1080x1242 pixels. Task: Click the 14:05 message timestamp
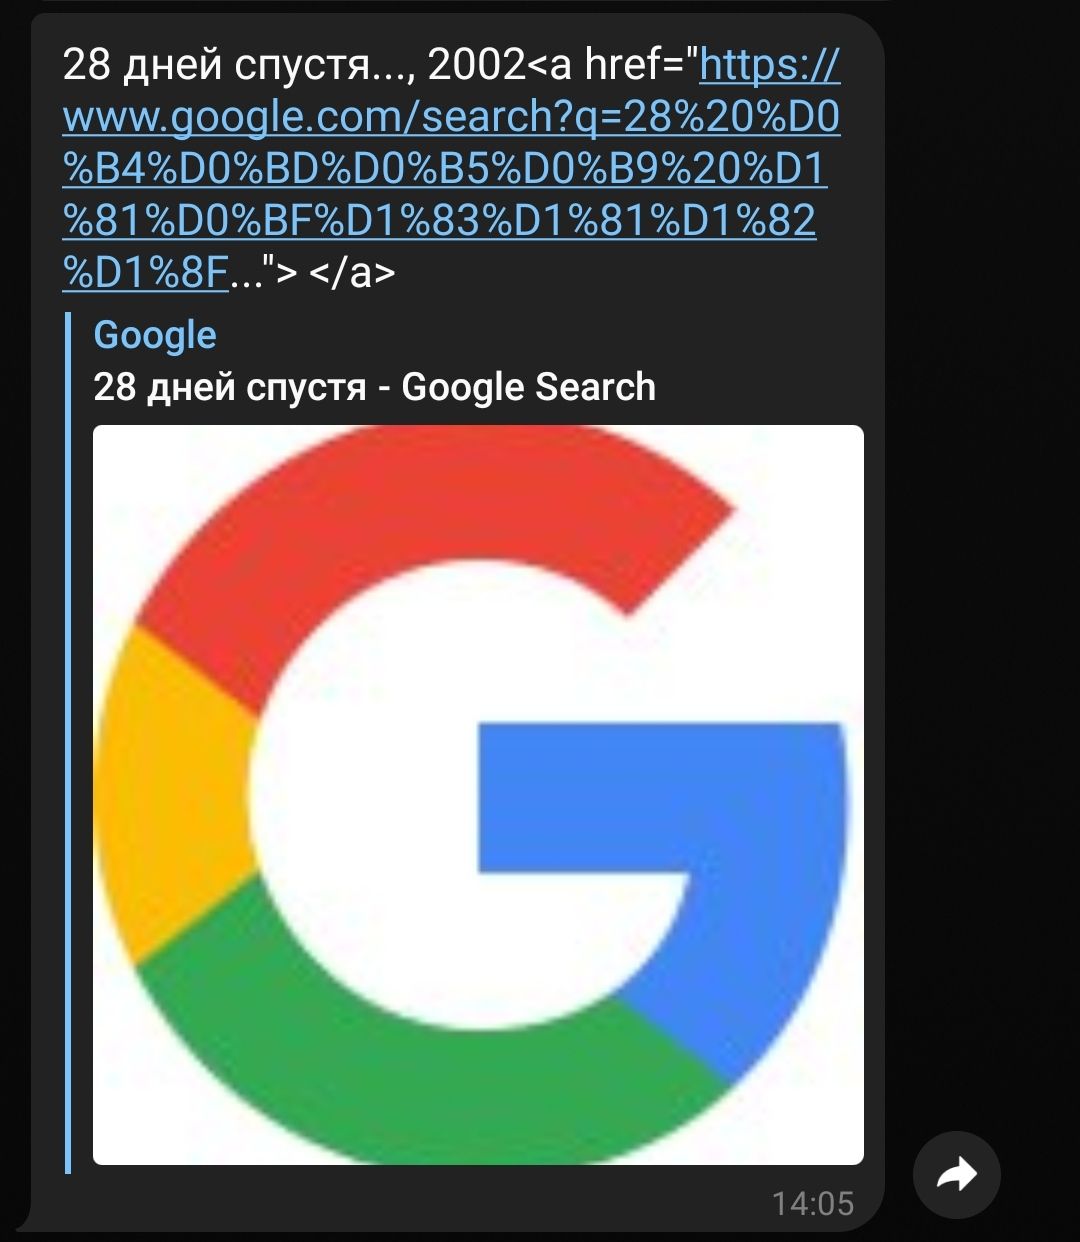pyautogui.click(x=813, y=1203)
